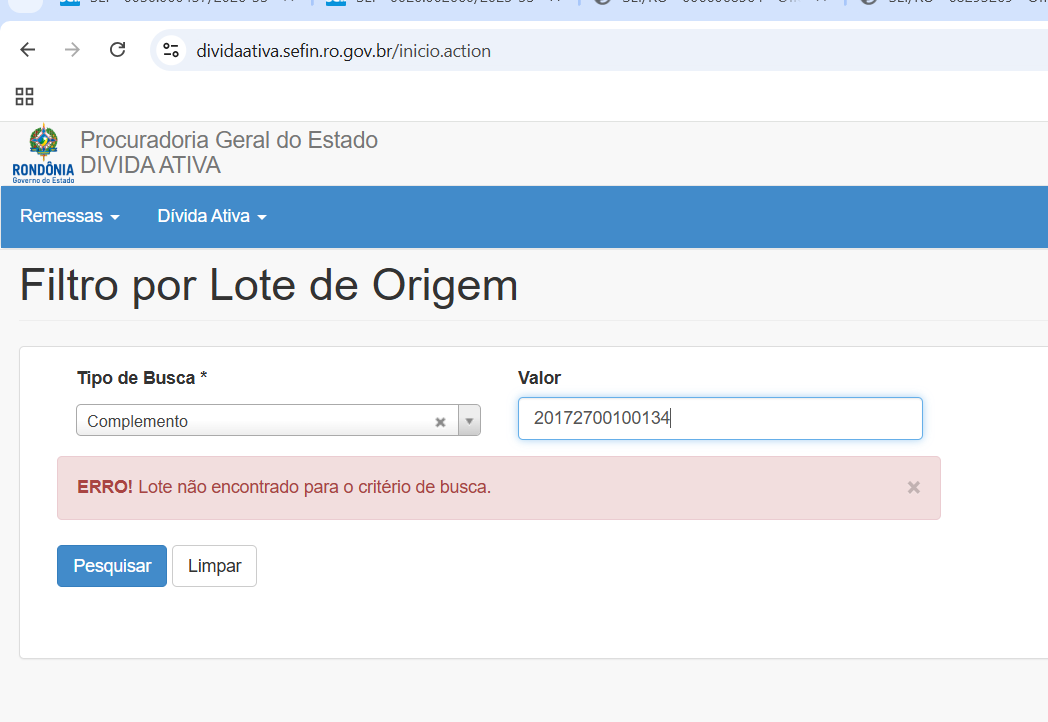Viewport: 1048px width, 722px height.
Task: Select the browser address bar URL
Action: (x=343, y=51)
